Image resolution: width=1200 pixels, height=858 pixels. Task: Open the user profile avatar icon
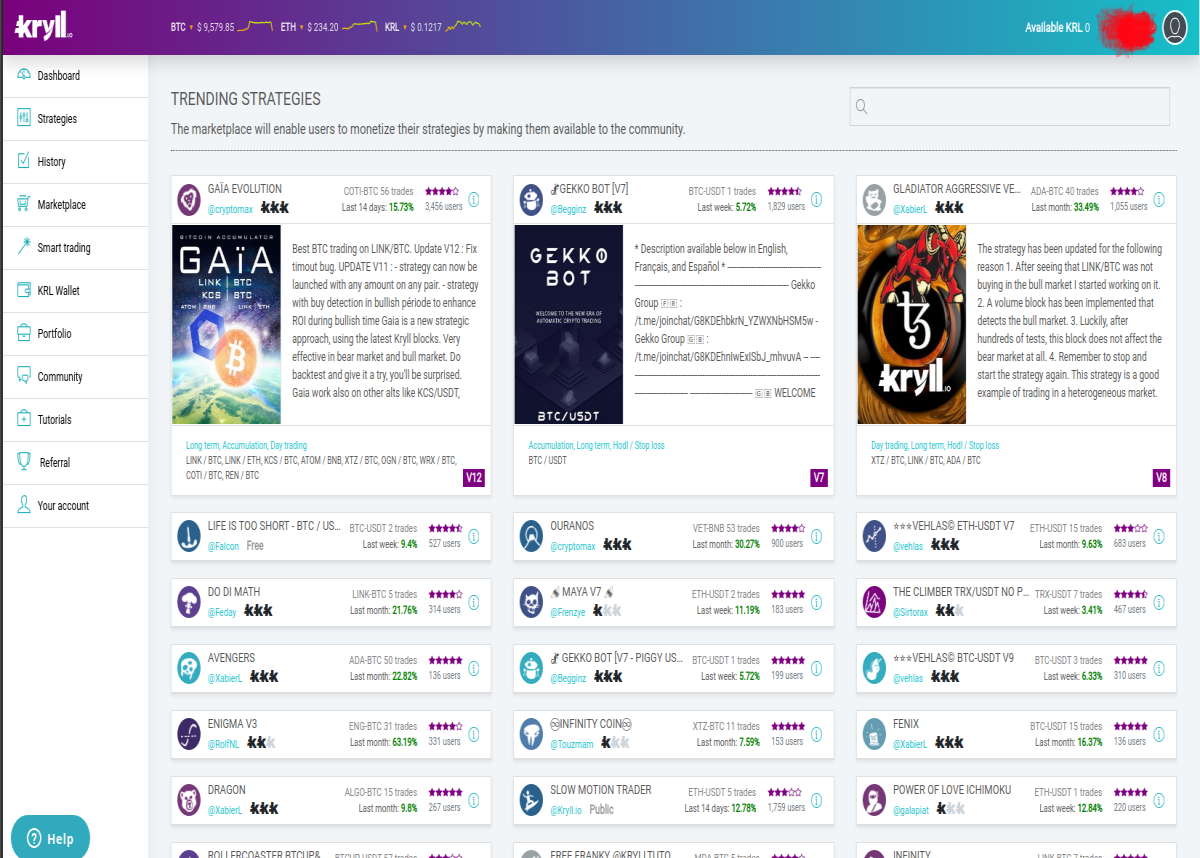pyautogui.click(x=1175, y=27)
